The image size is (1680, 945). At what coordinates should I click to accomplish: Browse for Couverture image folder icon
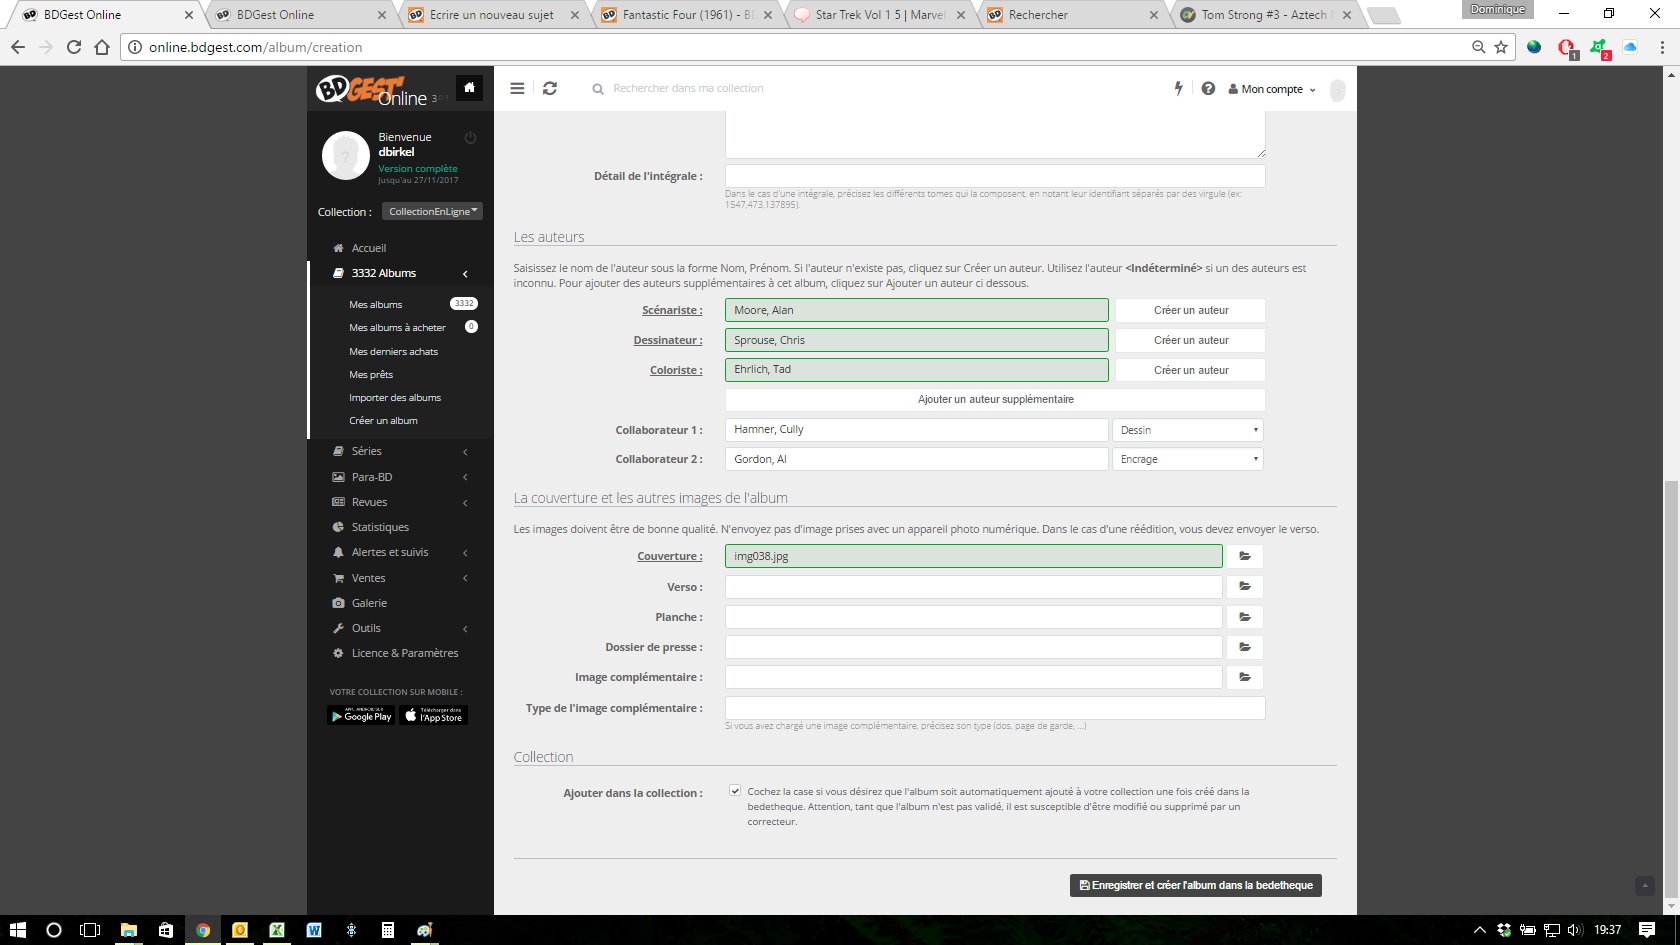[x=1245, y=556]
